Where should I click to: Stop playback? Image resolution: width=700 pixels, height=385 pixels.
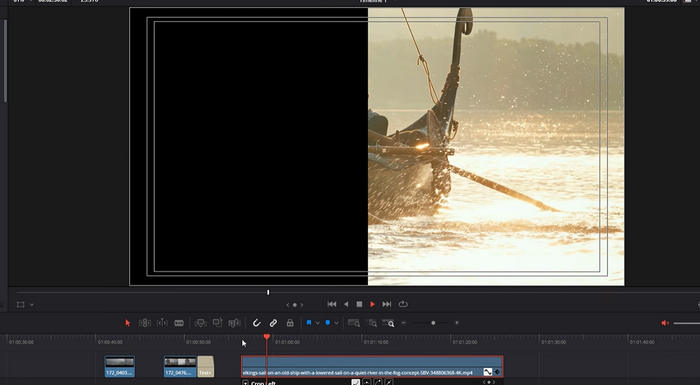[x=359, y=304]
